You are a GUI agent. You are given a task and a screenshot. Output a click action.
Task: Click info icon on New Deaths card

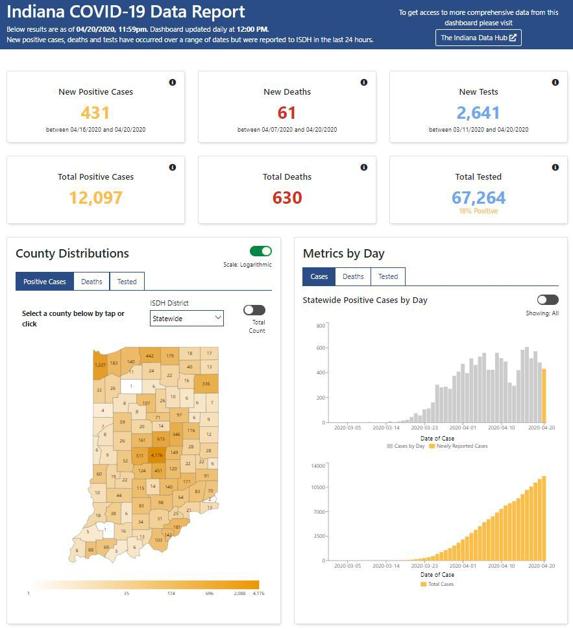click(364, 82)
